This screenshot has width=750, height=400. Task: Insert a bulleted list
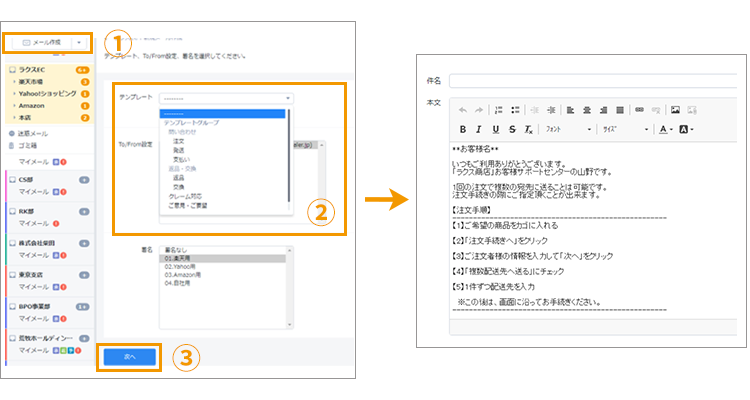515,110
